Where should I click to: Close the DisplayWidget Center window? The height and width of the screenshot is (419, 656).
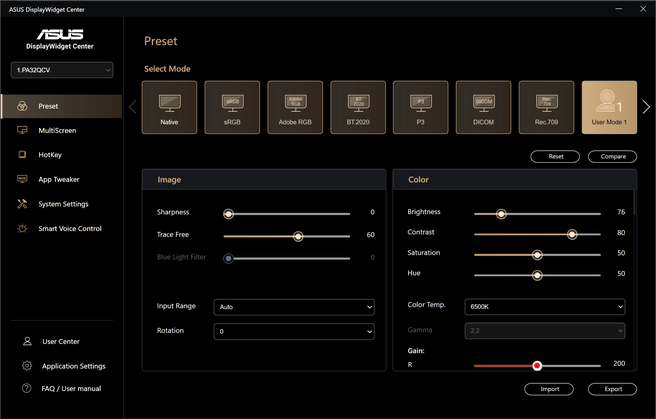click(643, 9)
